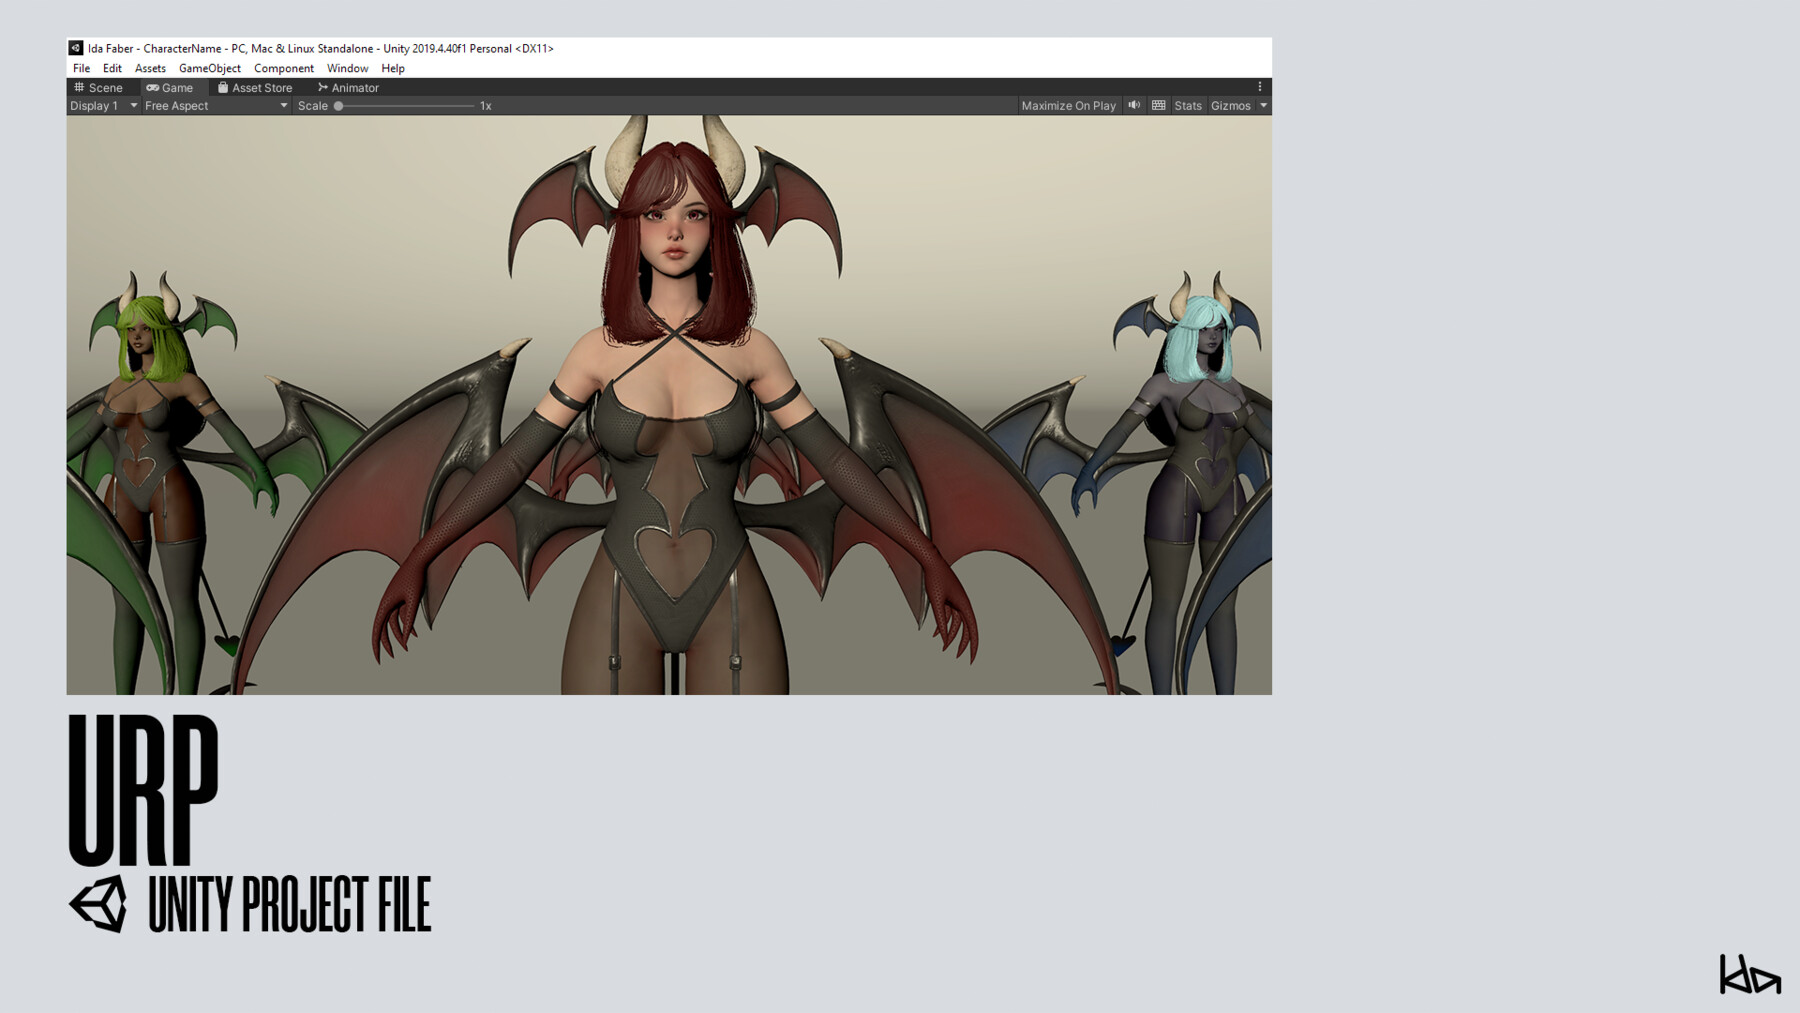The height and width of the screenshot is (1013, 1800).
Task: Open the Display 1 dropdown
Action: 103,106
